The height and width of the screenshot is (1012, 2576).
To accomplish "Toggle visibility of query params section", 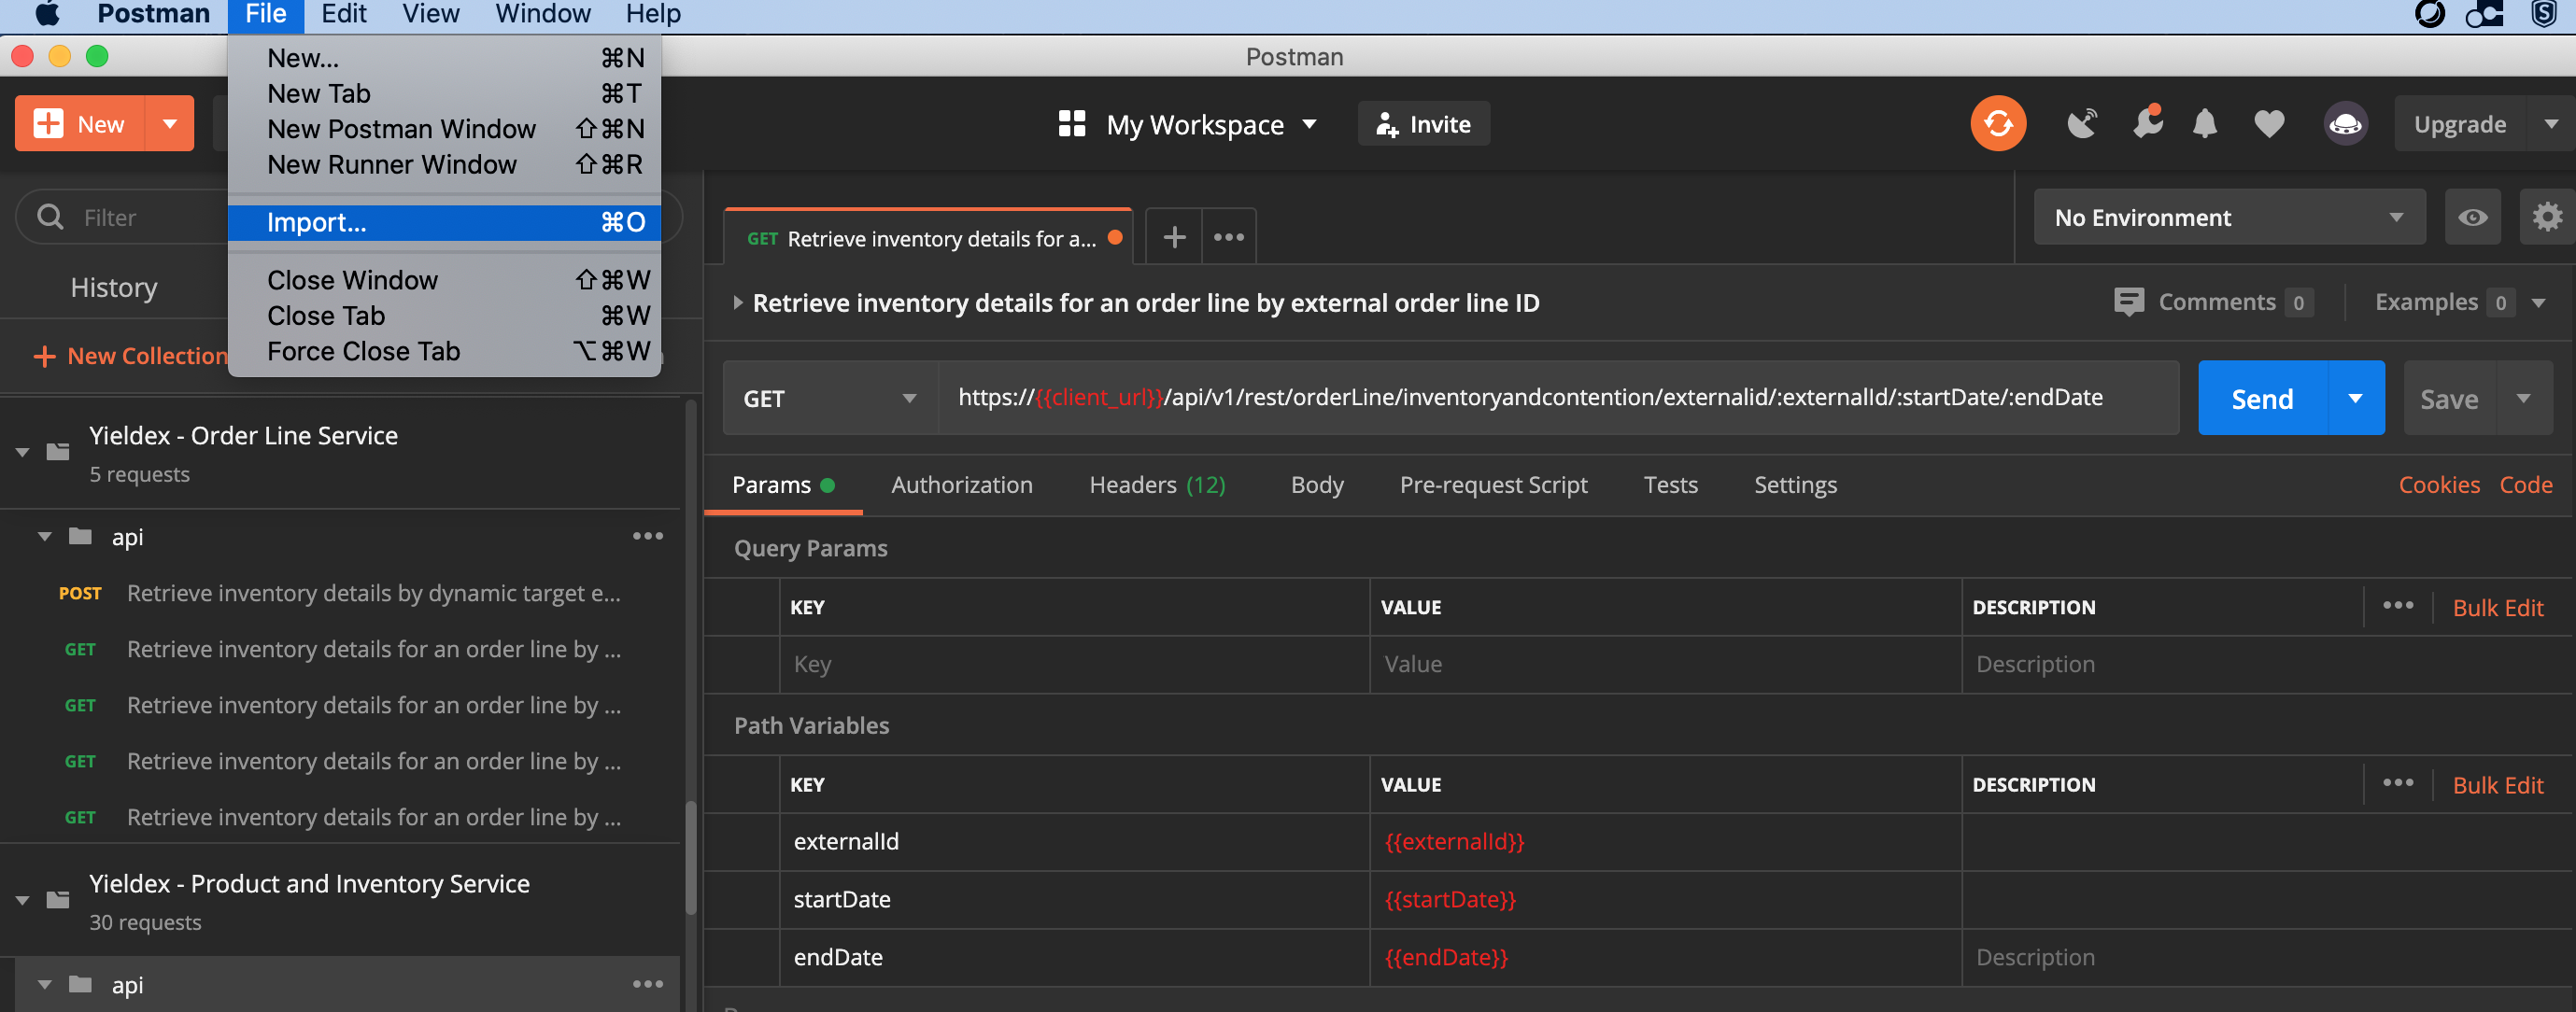I will pos(812,547).
